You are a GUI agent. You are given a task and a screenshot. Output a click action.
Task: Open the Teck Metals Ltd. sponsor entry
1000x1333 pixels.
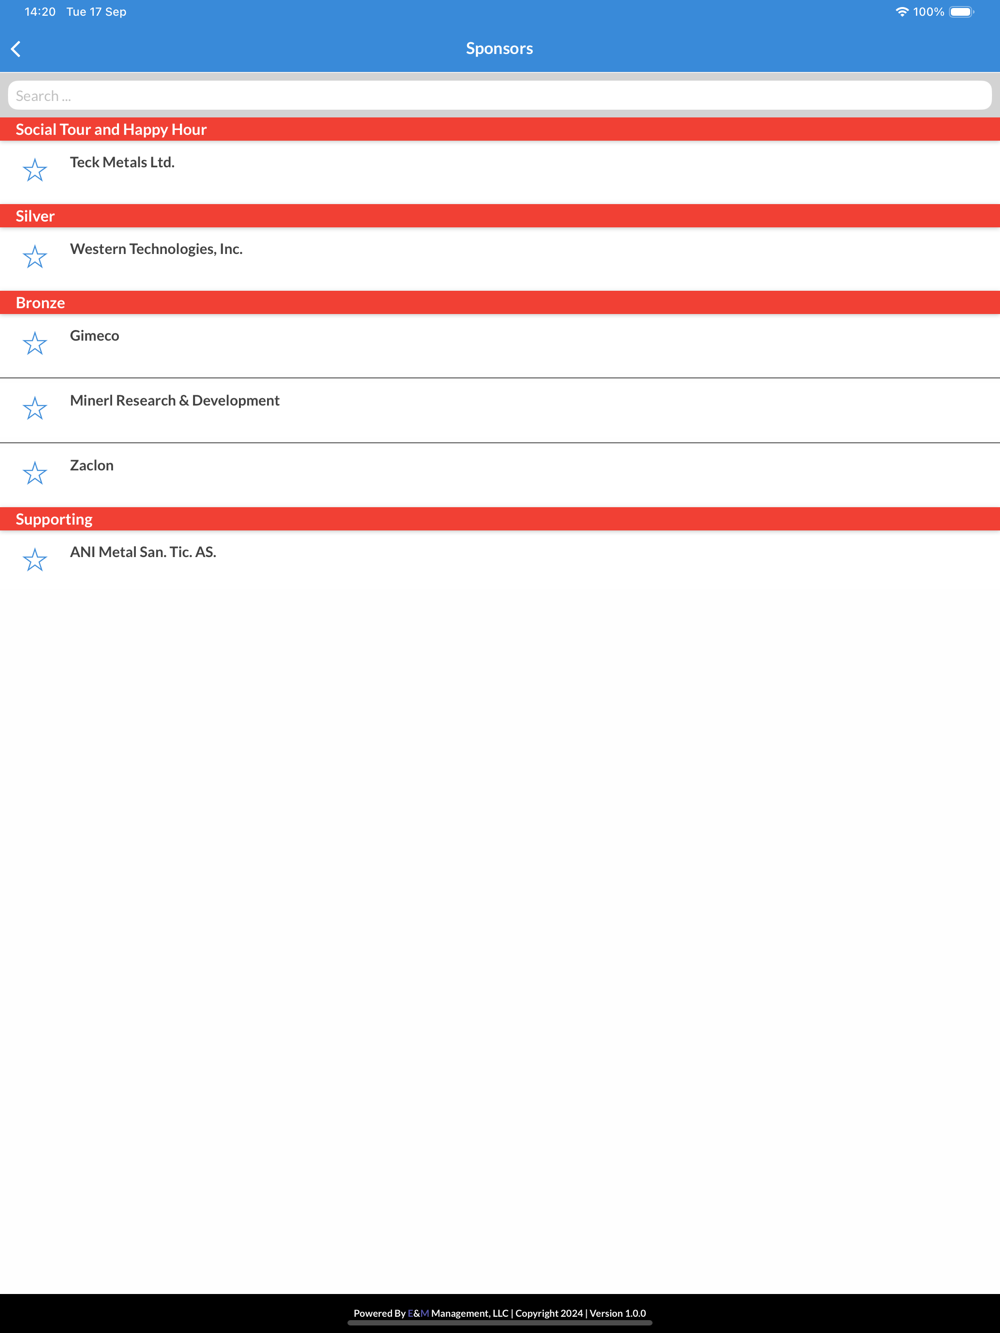500,172
